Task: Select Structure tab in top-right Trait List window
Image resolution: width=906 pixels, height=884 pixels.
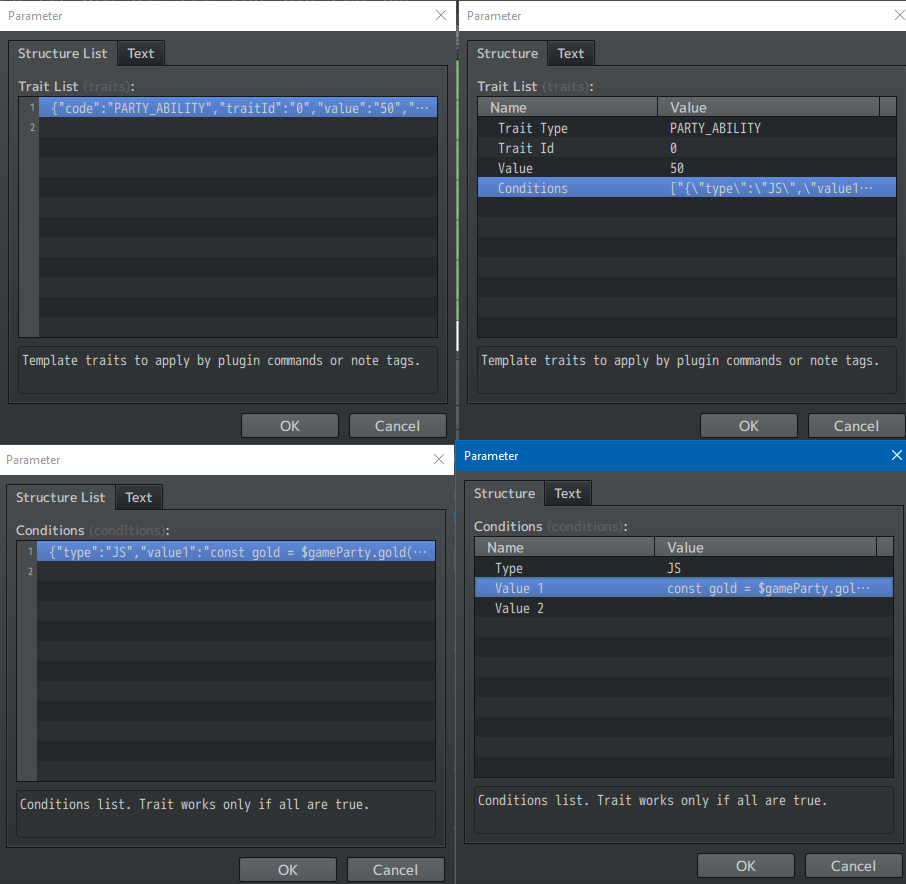Action: pos(507,54)
